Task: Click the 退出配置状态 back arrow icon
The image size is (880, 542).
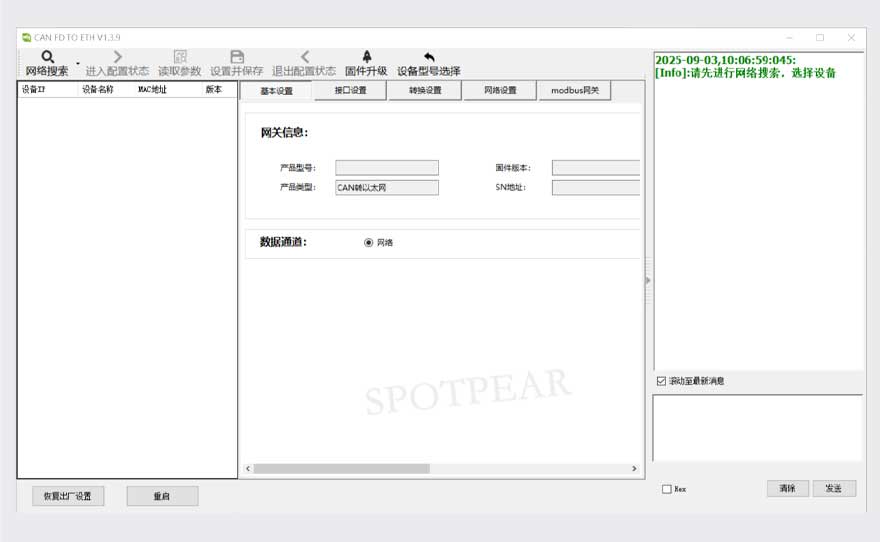Action: 304,57
